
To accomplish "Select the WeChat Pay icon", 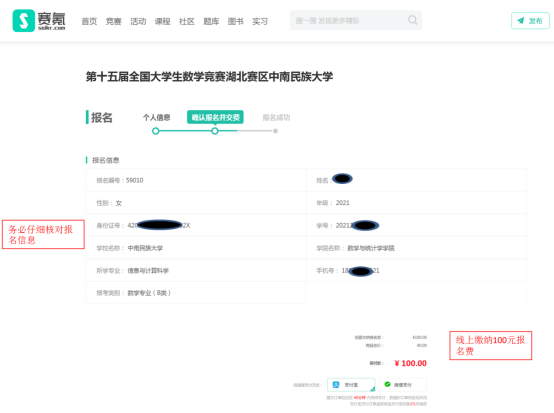I will [387, 384].
